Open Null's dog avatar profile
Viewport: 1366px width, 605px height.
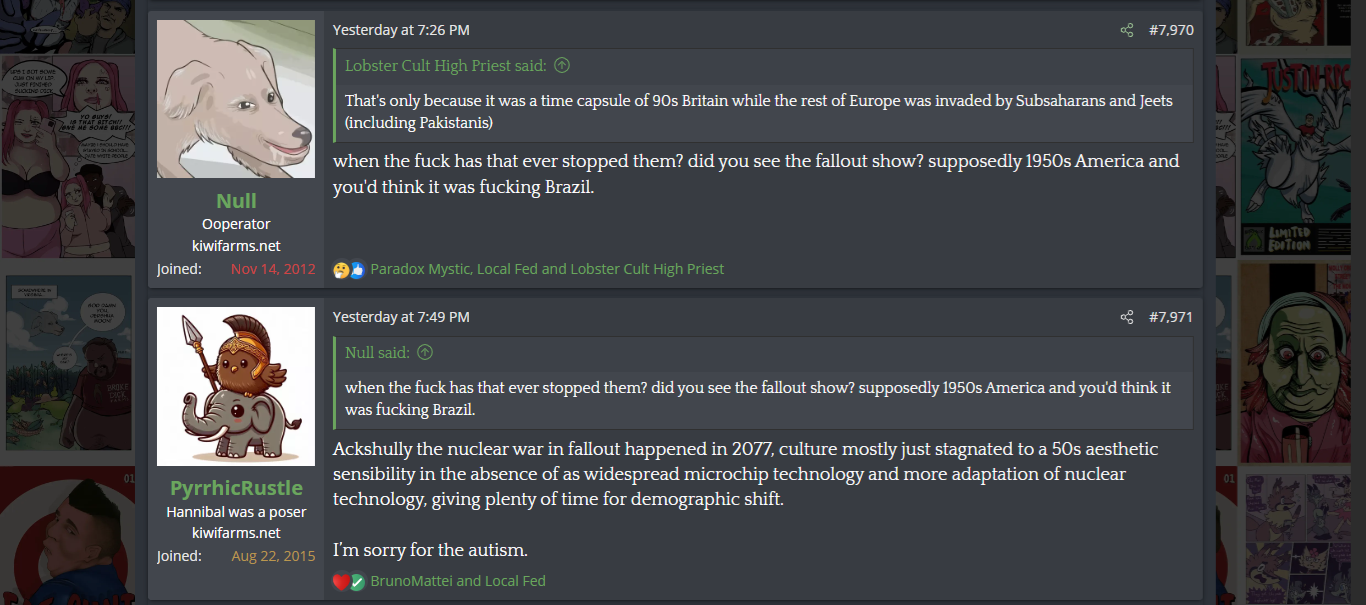pyautogui.click(x=236, y=99)
